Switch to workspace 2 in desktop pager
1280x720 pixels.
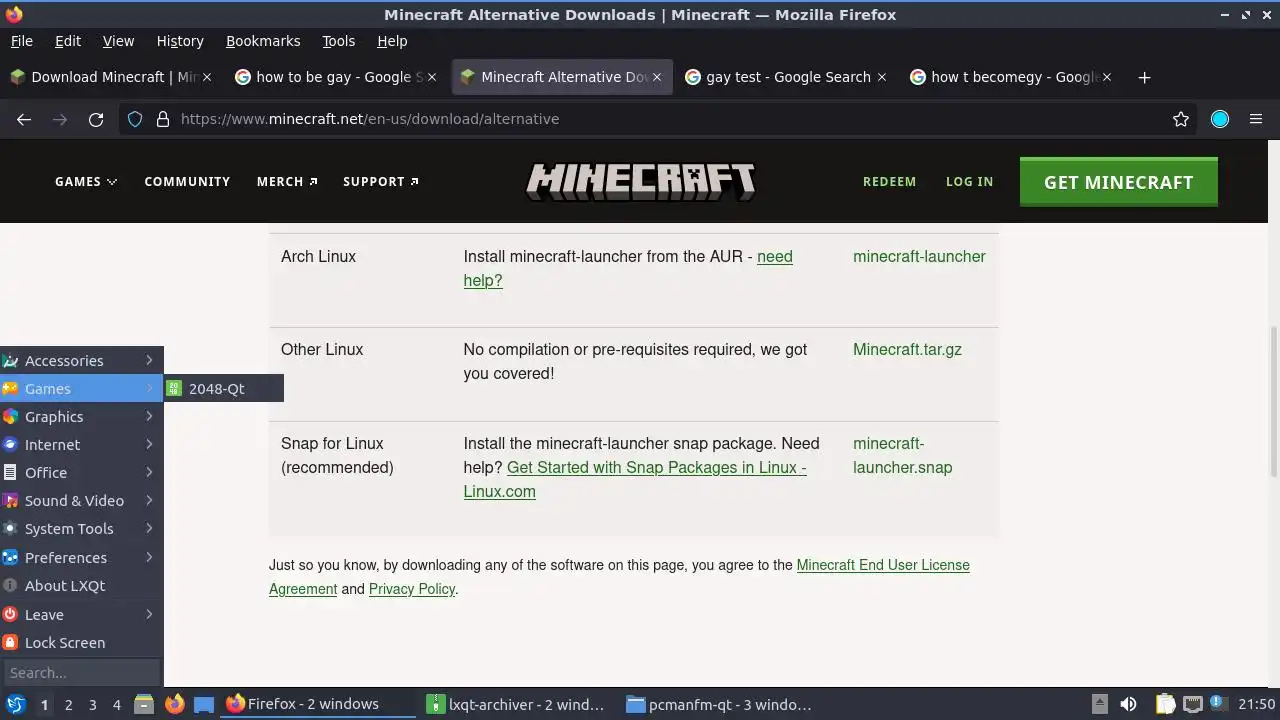pos(68,705)
